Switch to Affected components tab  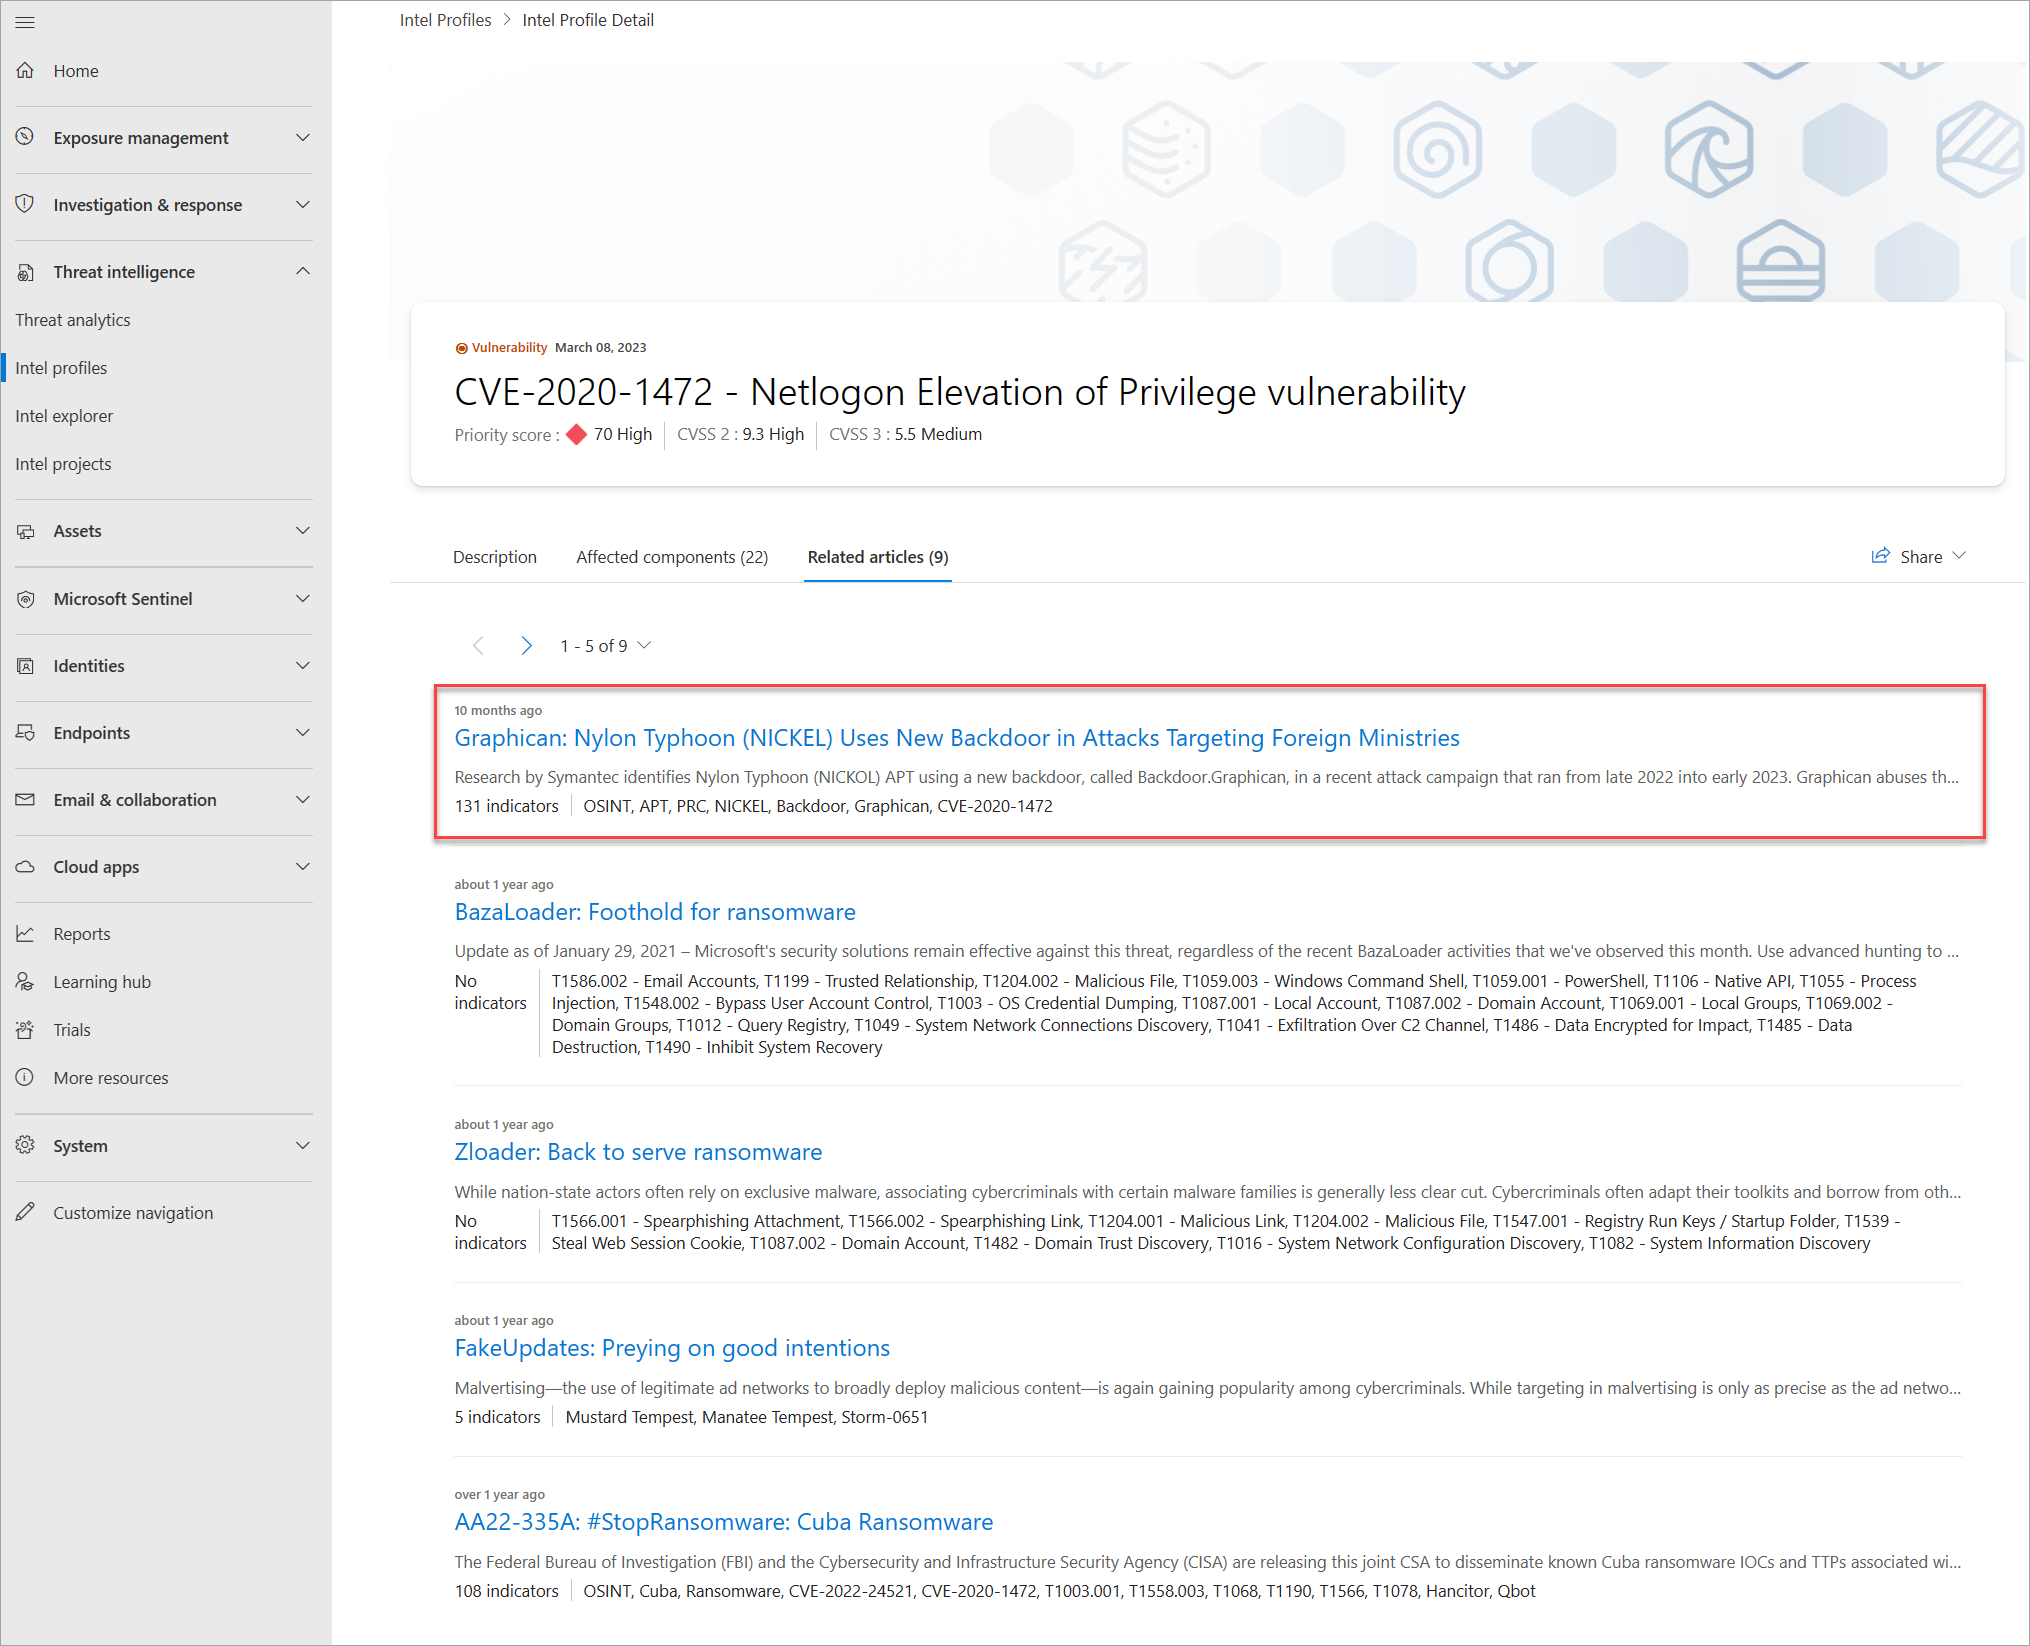tap(671, 557)
